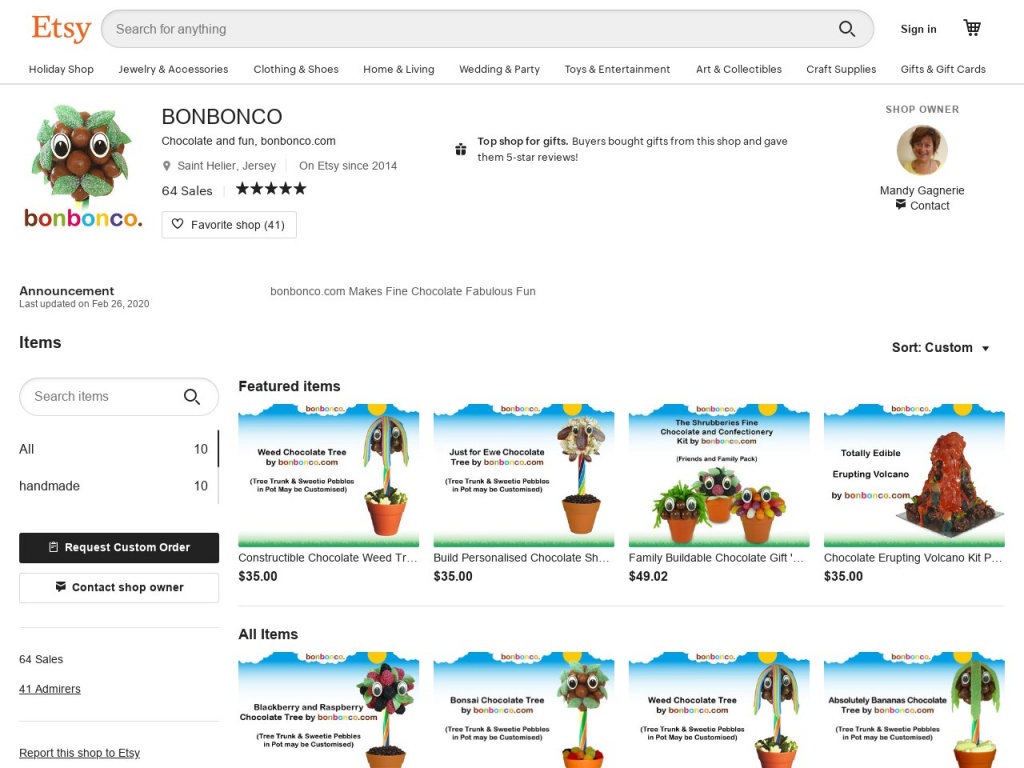Click the five-star rating icons
The width and height of the screenshot is (1024, 768).
click(270, 189)
